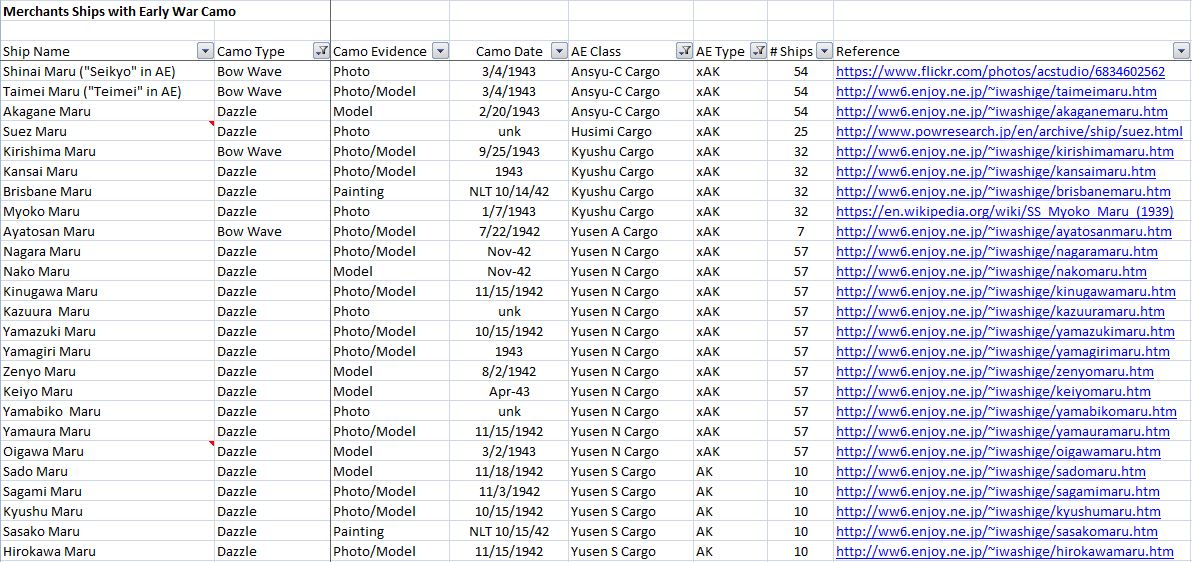Click the AE Class applied-filter icon
Screen dimensions: 1192x562
point(684,51)
